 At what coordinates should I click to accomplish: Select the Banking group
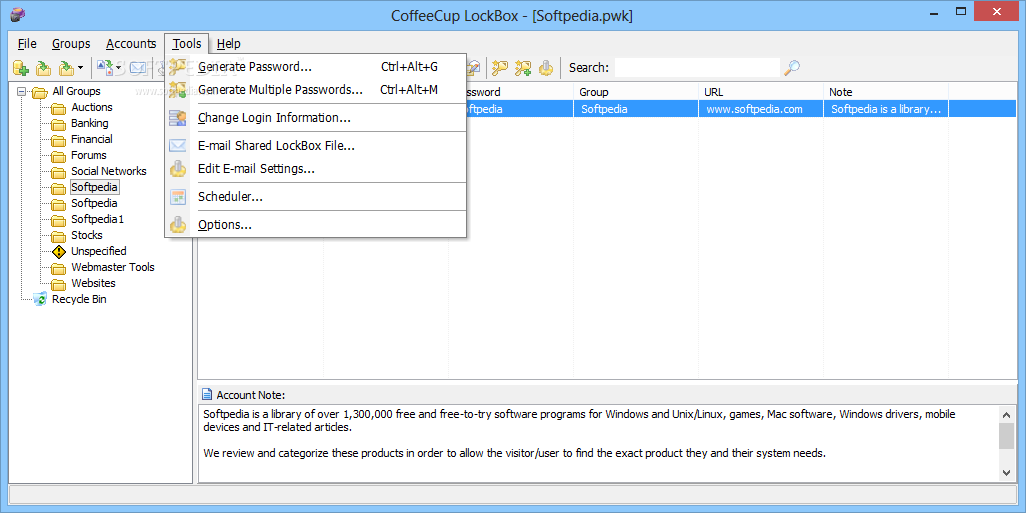tap(90, 123)
